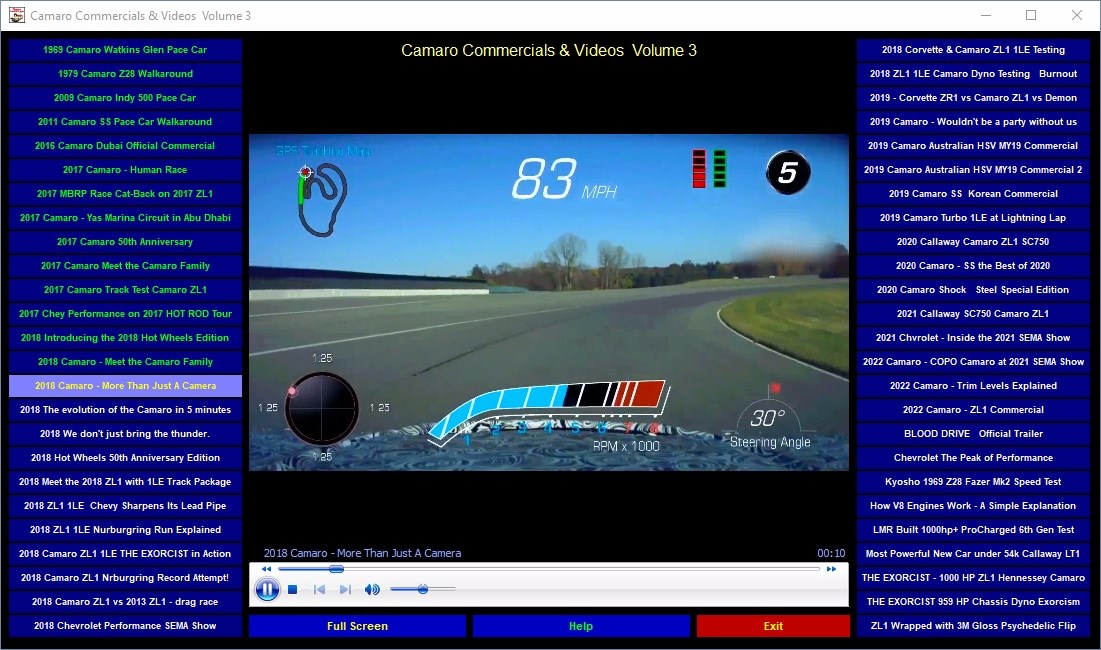The height and width of the screenshot is (650, 1101).
Task: Switch video to Full Screen
Action: [x=357, y=626]
